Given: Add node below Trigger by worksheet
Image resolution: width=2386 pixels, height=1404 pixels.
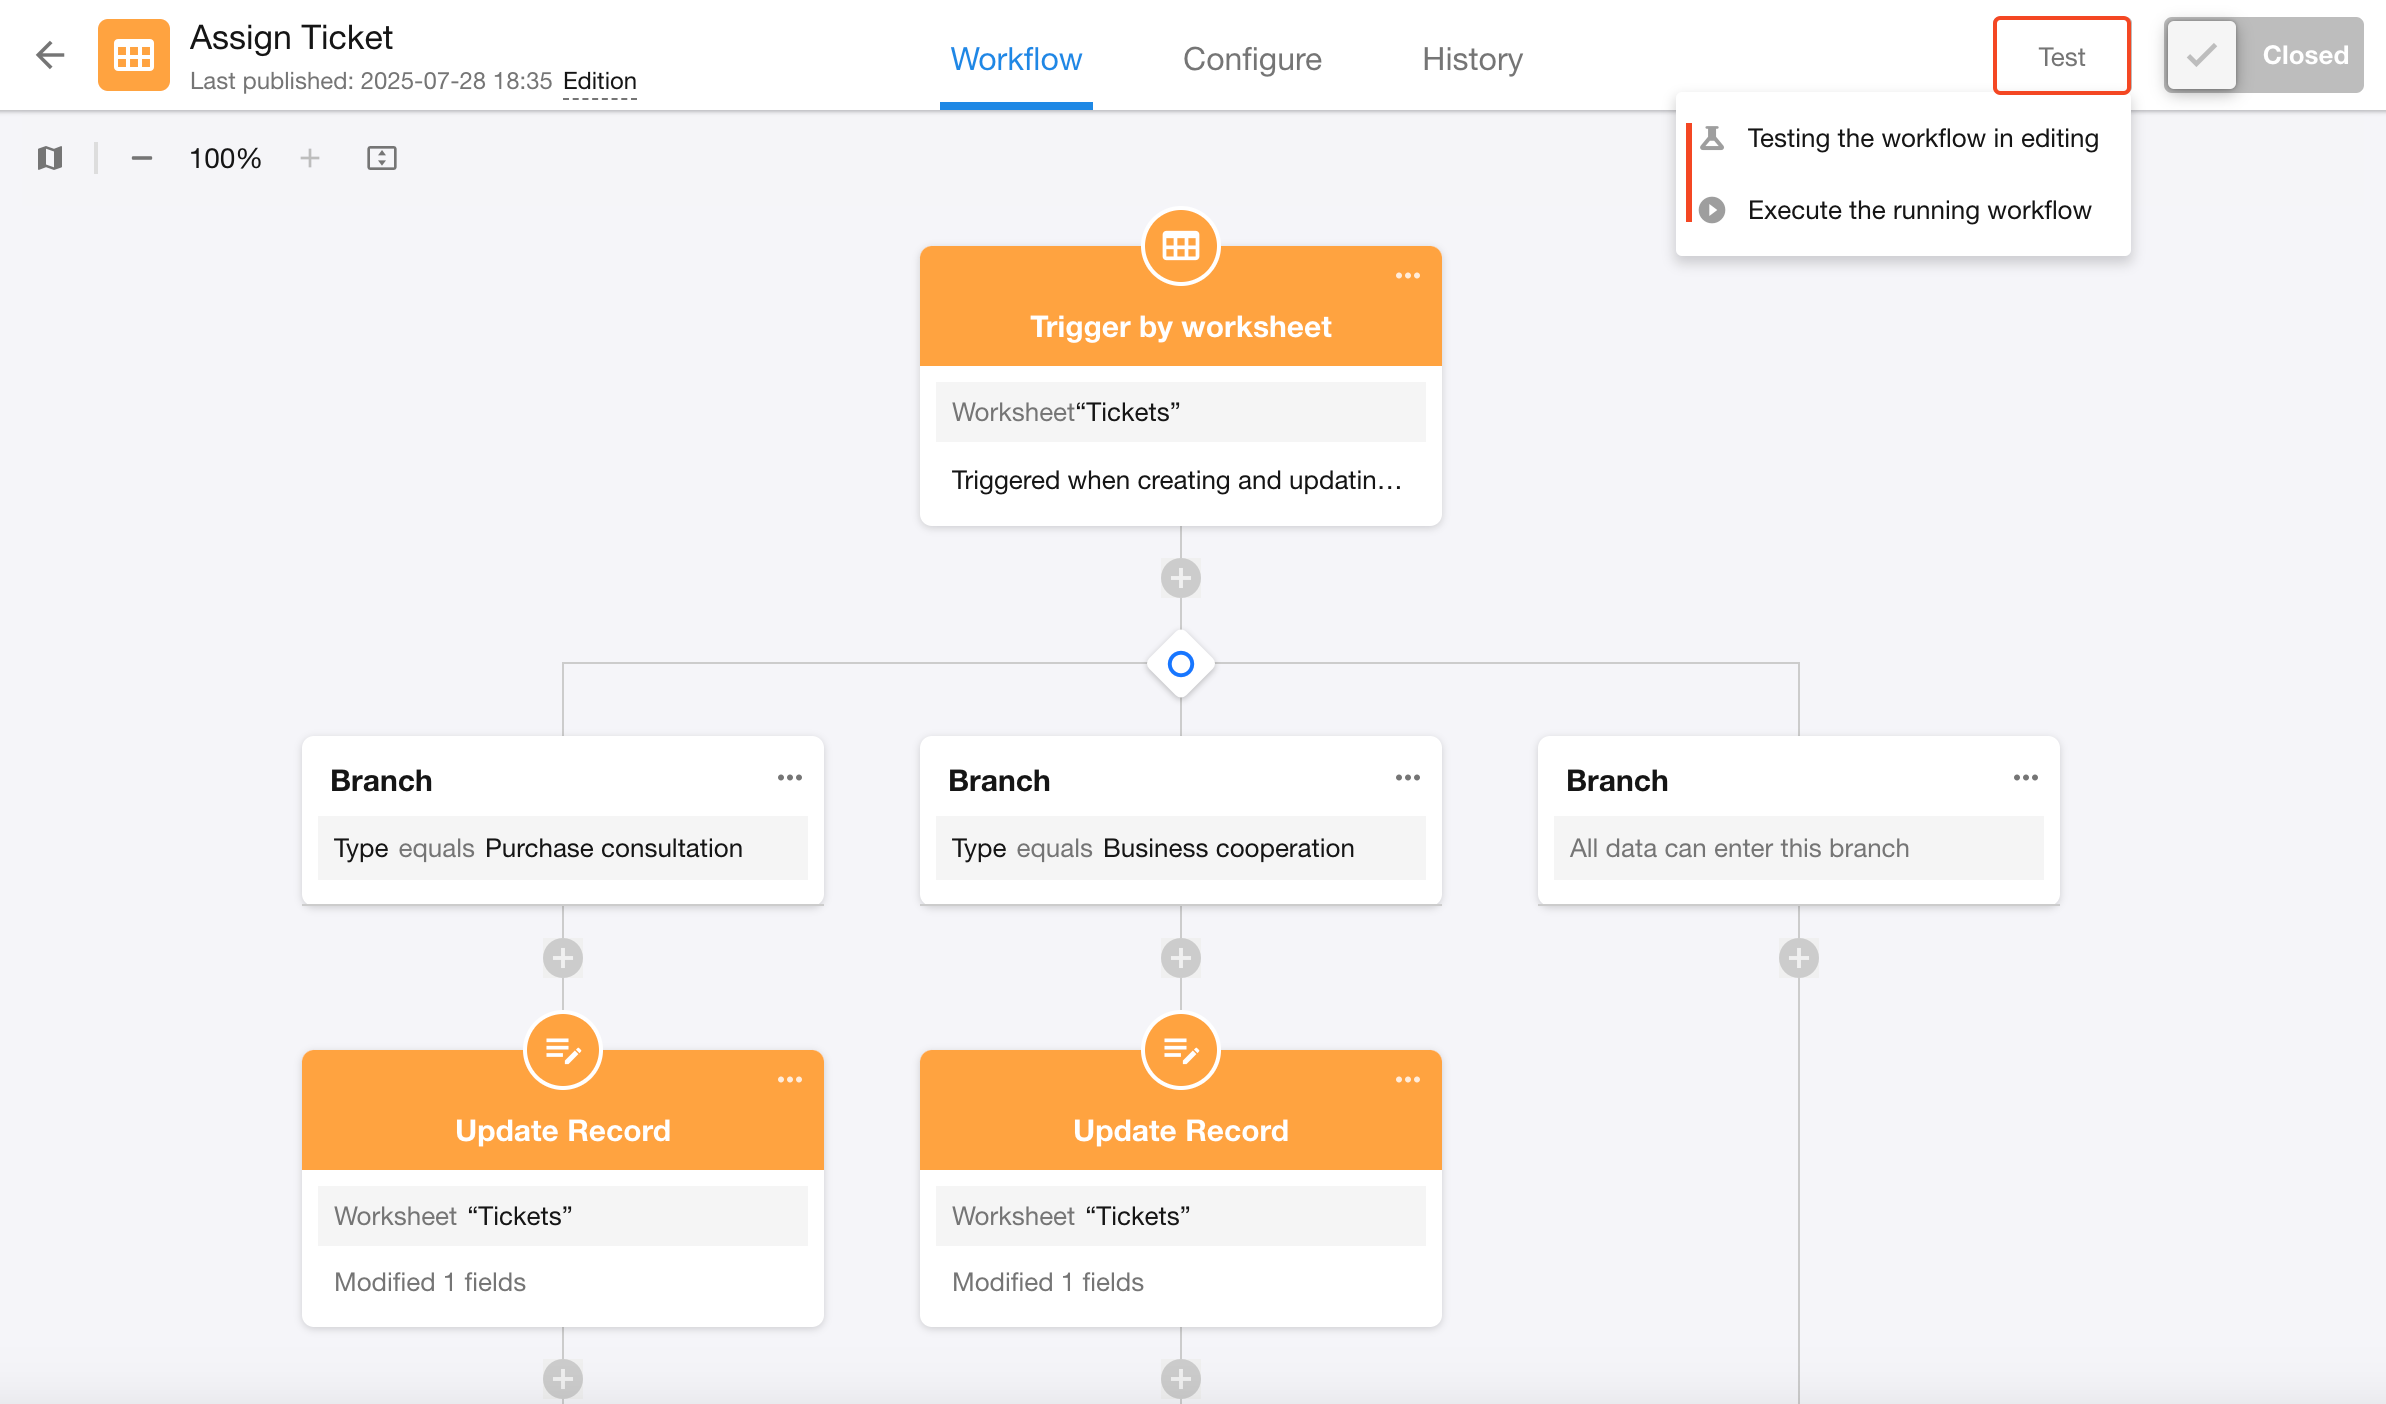Looking at the screenshot, I should 1180,578.
